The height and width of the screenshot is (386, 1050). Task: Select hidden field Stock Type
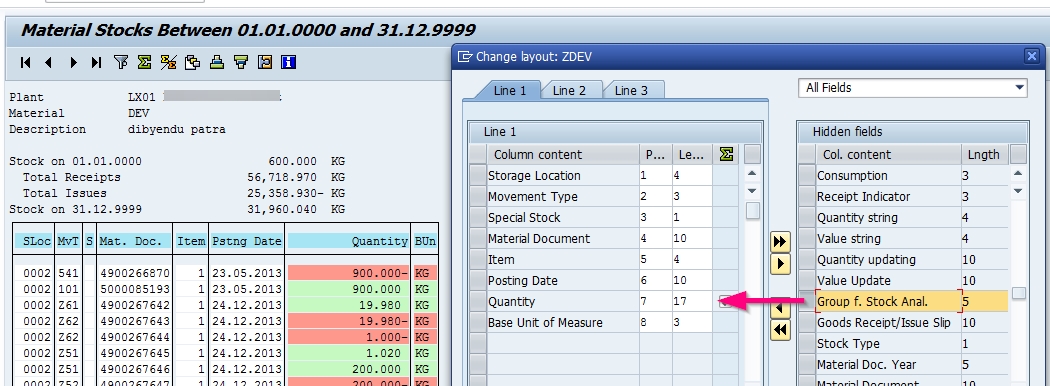[x=888, y=344]
